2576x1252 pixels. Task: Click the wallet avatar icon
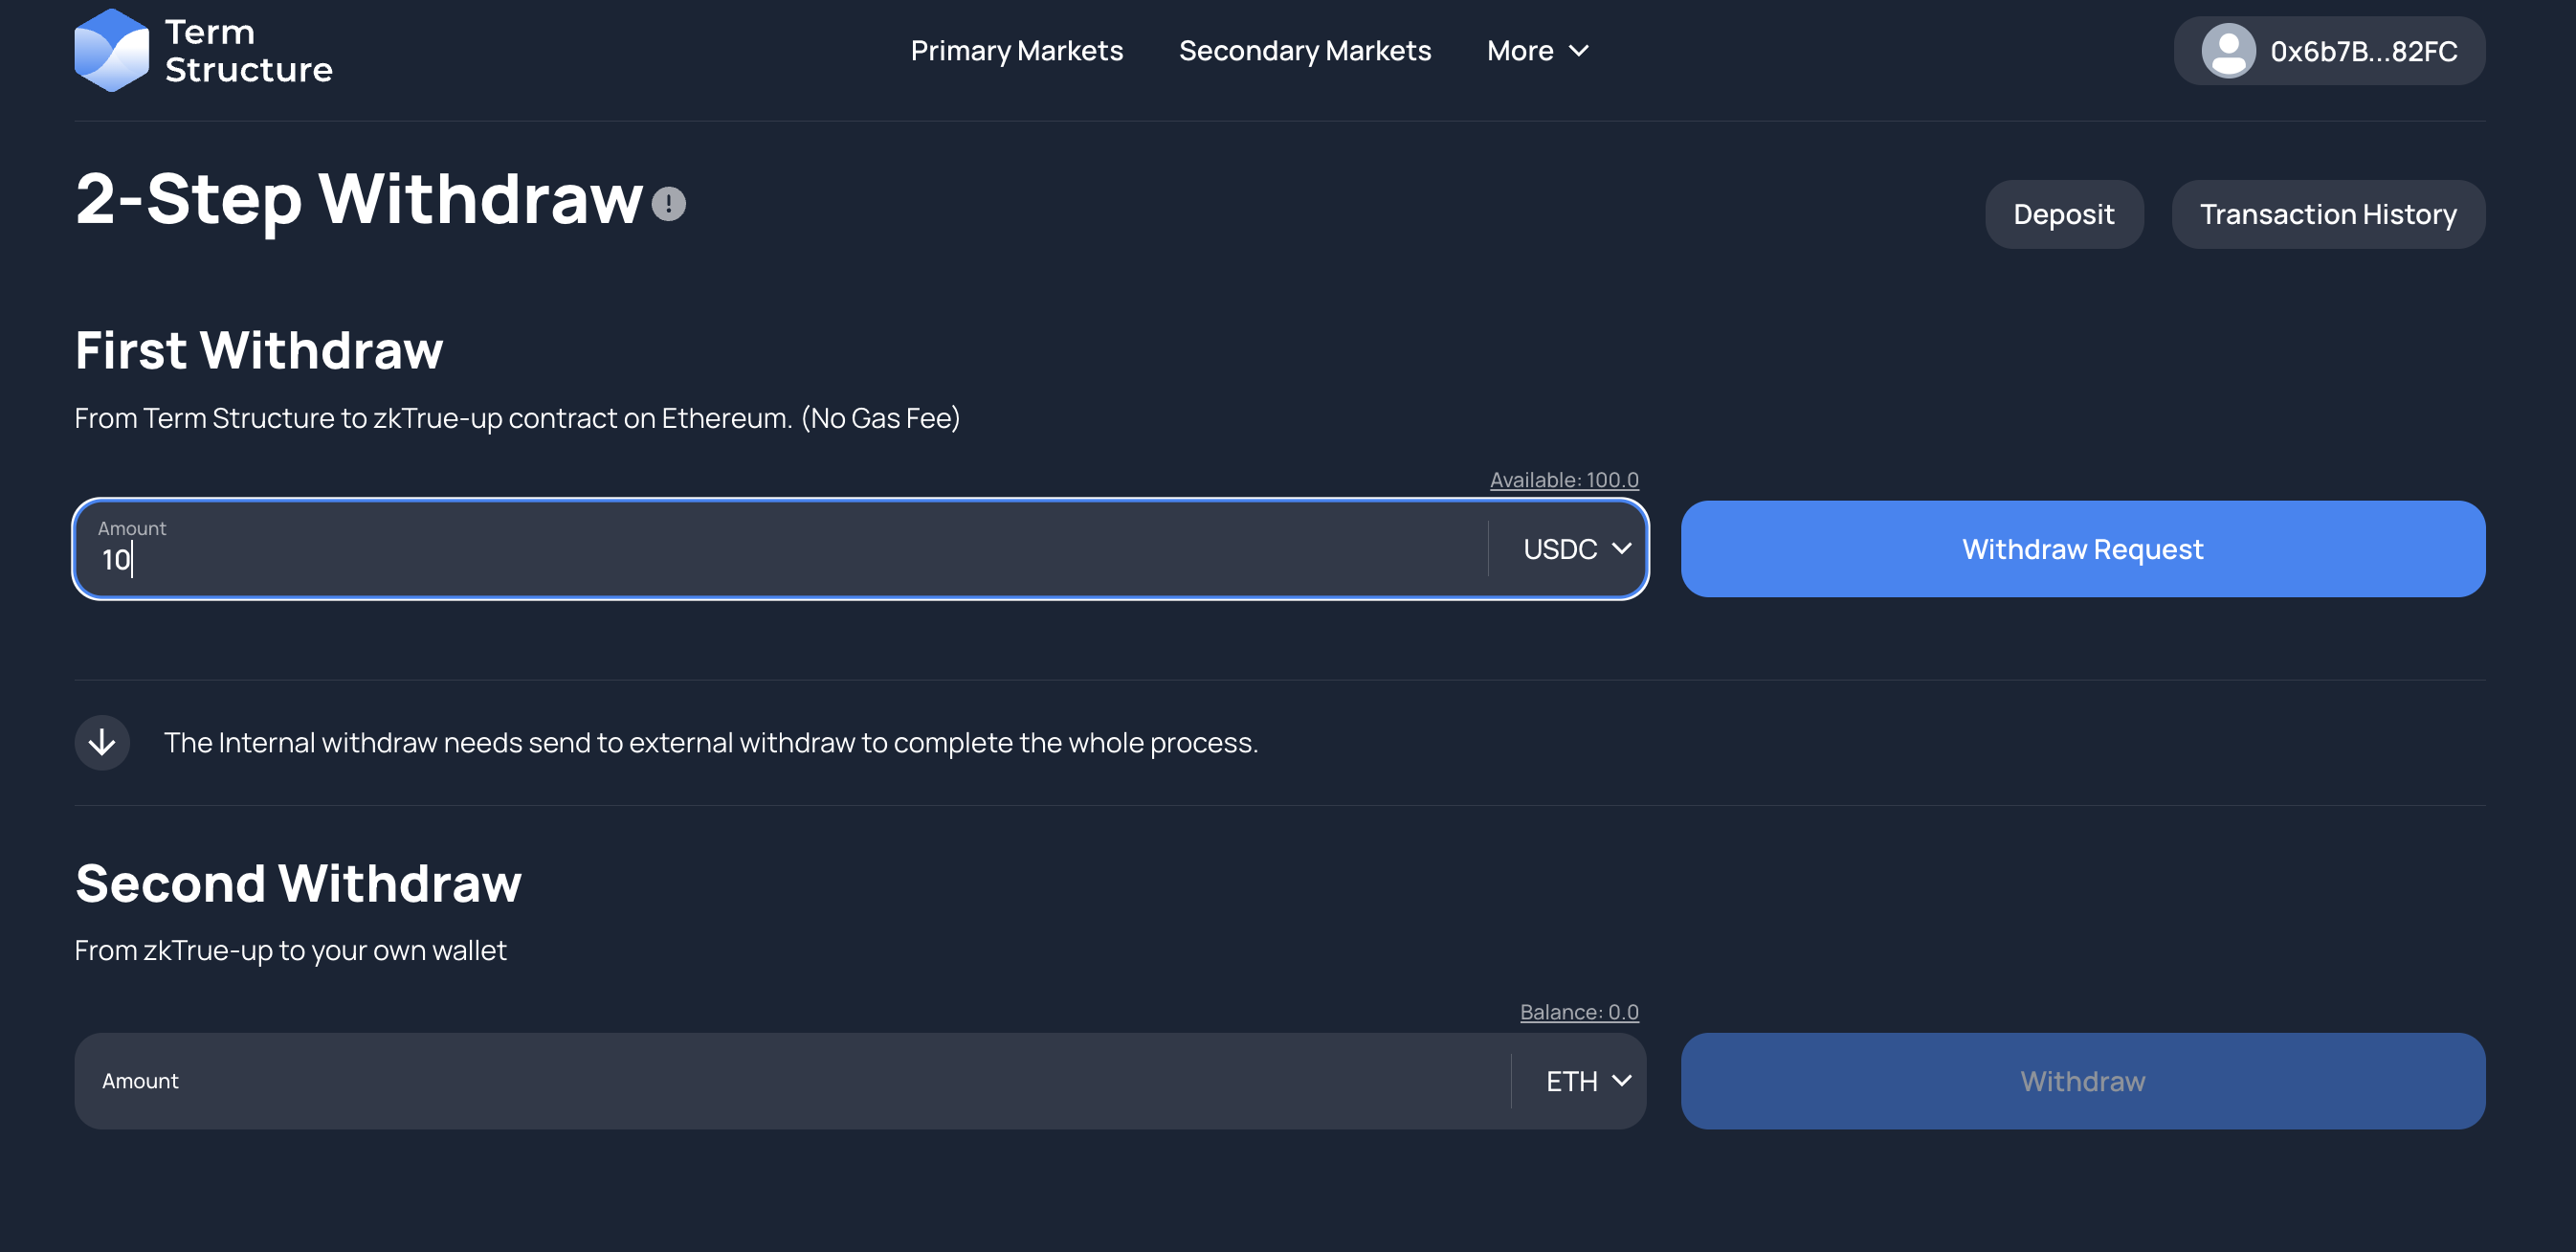2227,50
